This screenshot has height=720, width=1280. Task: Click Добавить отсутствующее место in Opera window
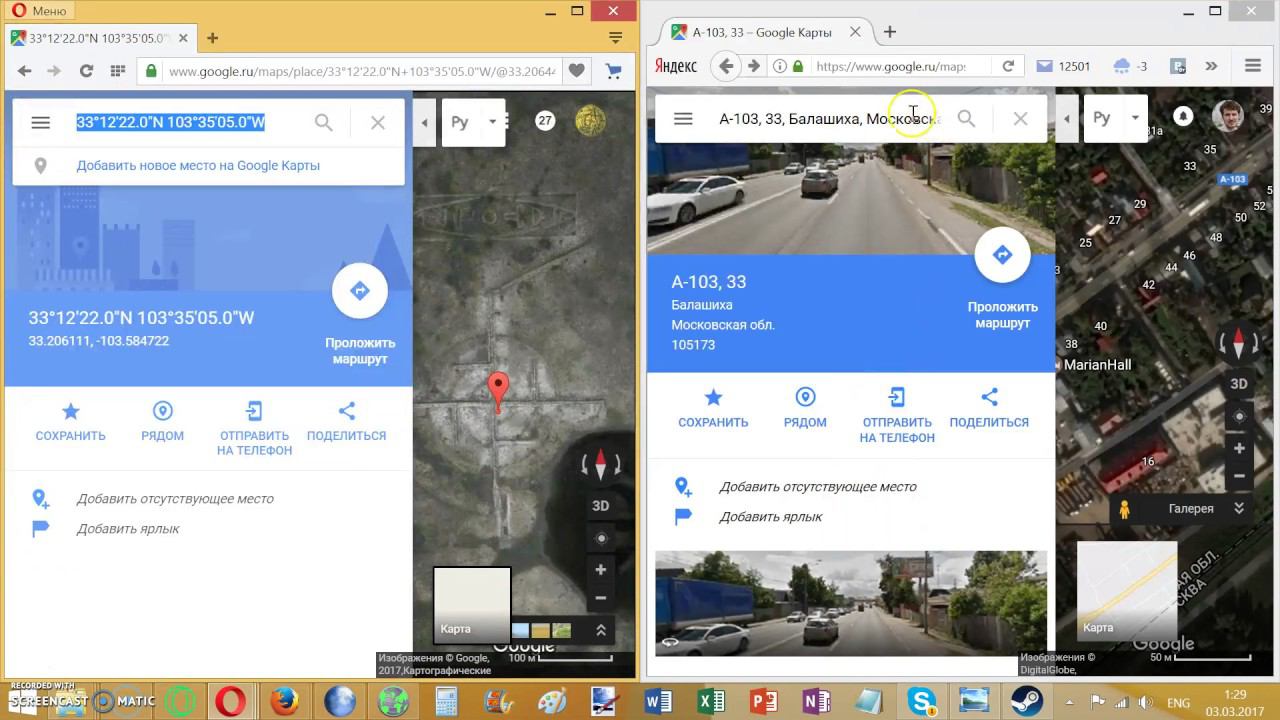pyautogui.click(x=175, y=498)
